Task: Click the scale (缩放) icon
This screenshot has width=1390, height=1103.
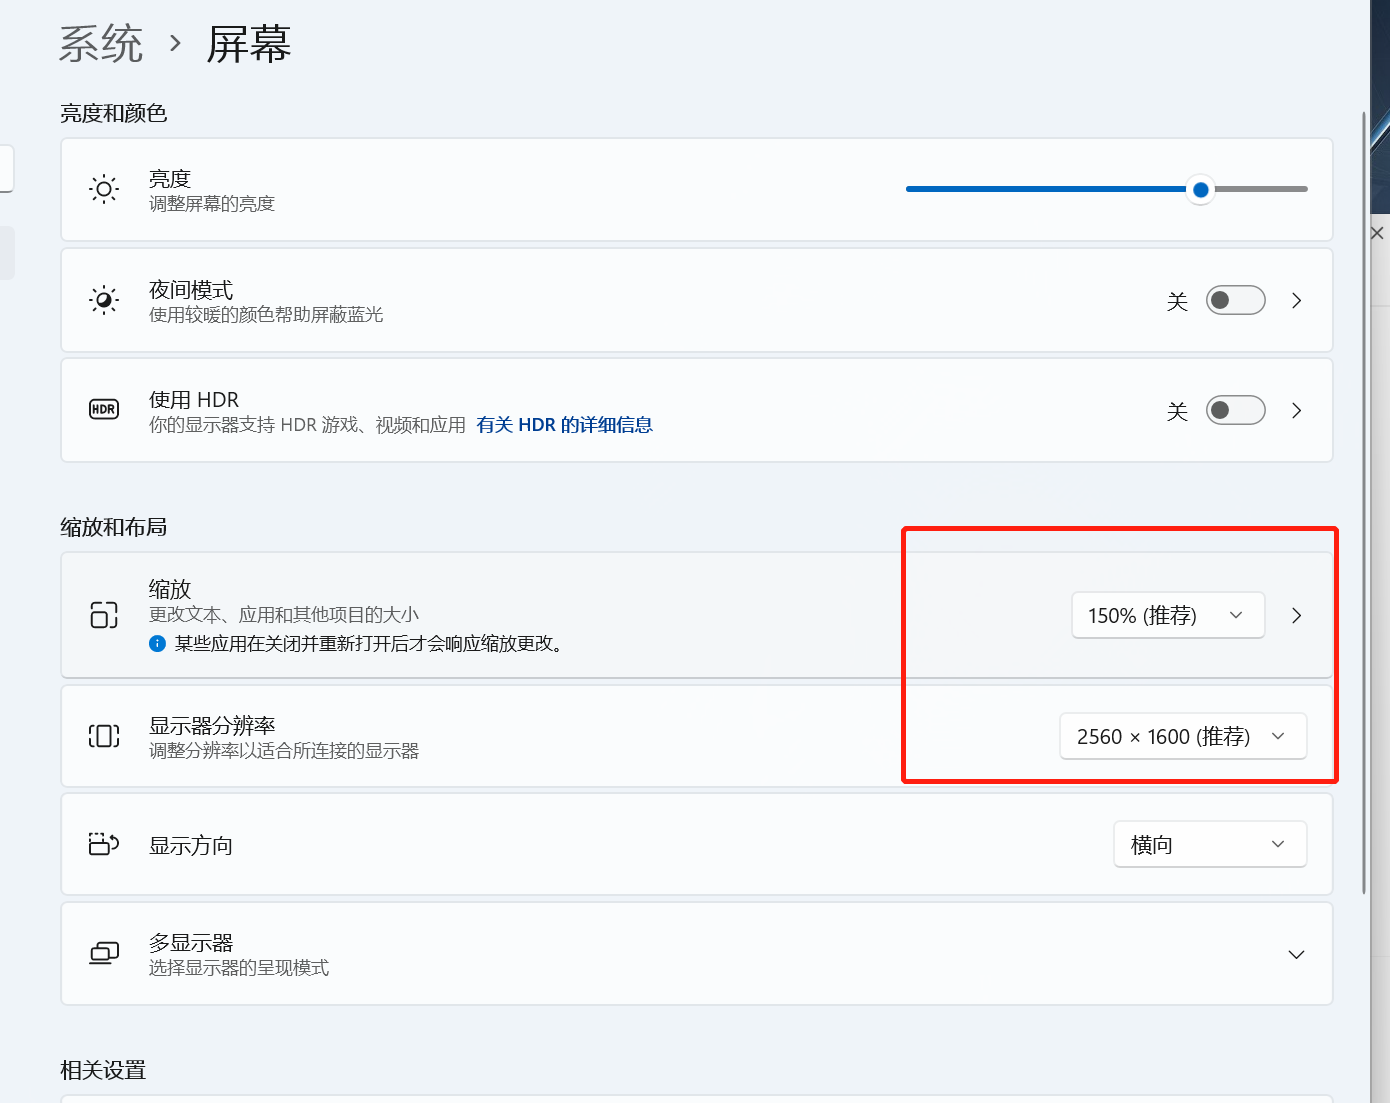Action: click(104, 615)
